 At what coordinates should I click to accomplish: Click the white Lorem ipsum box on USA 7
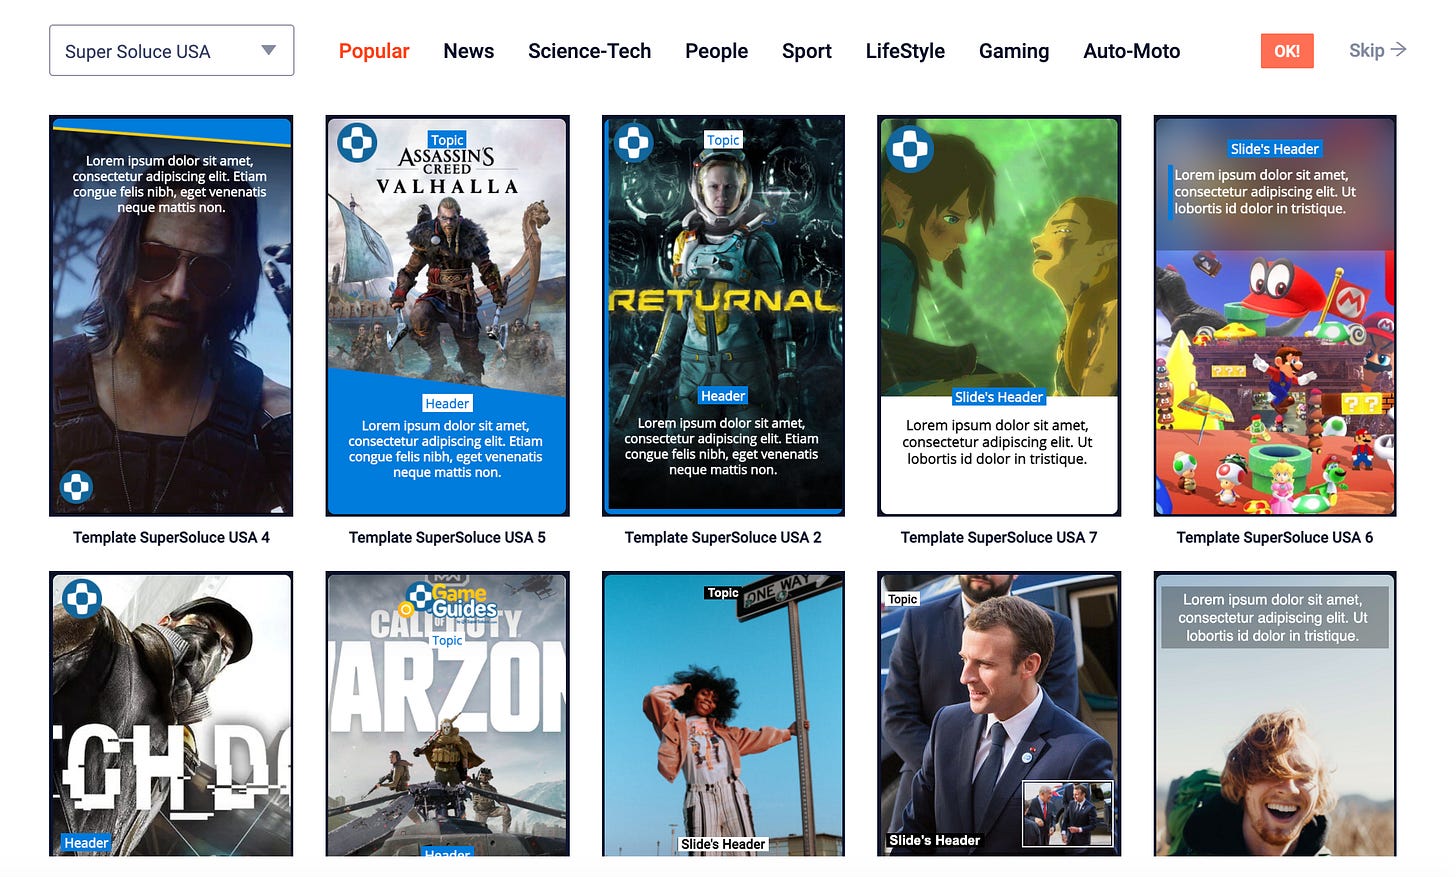998,454
